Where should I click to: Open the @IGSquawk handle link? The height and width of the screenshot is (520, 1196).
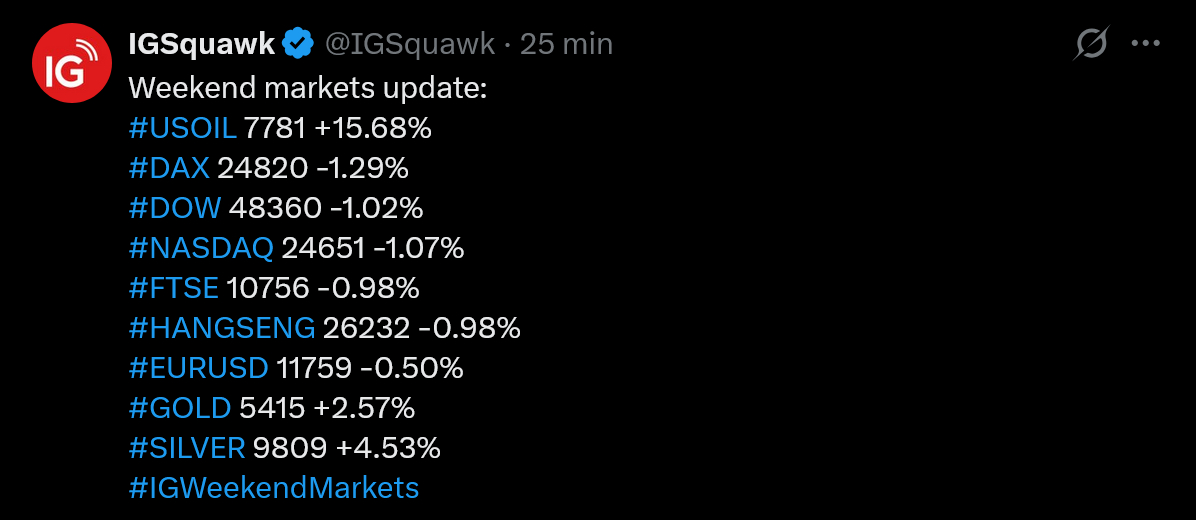[x=408, y=44]
